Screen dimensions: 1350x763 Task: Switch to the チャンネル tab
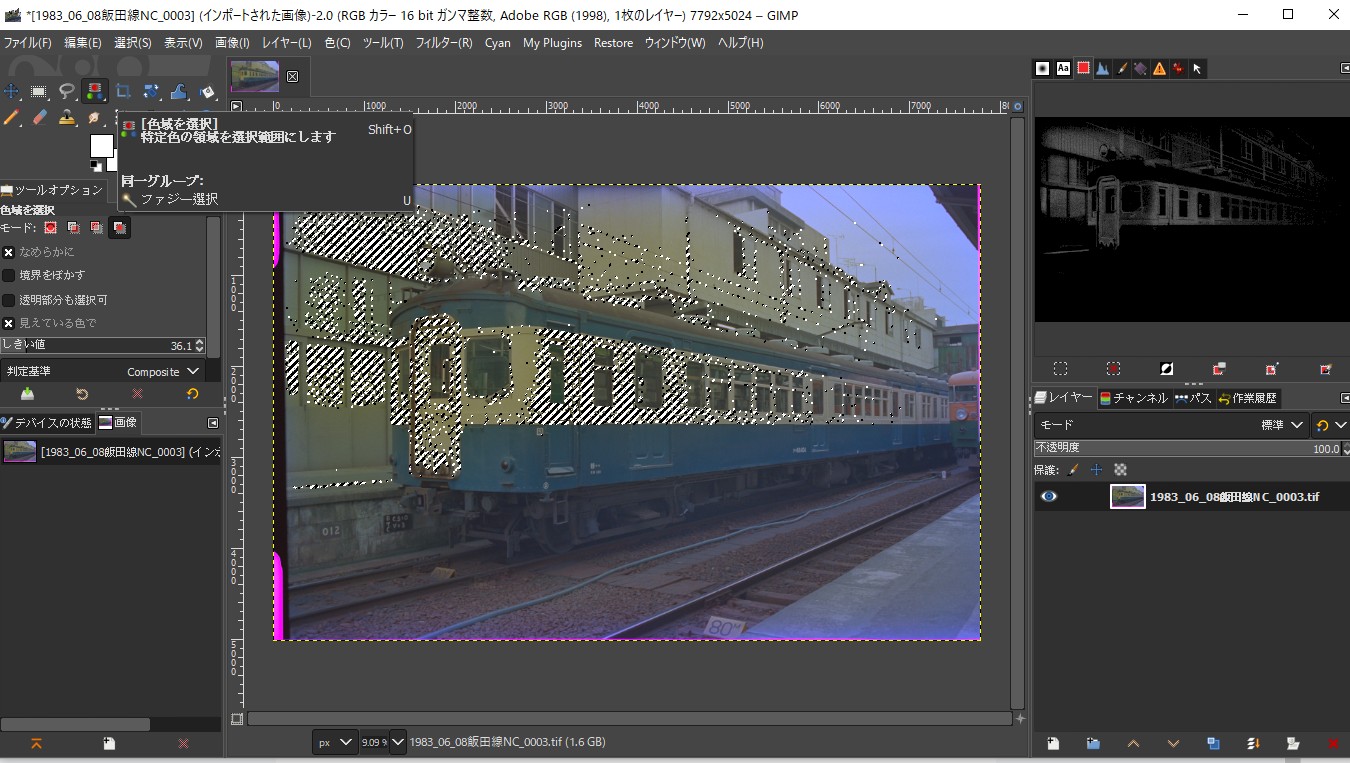(1134, 398)
